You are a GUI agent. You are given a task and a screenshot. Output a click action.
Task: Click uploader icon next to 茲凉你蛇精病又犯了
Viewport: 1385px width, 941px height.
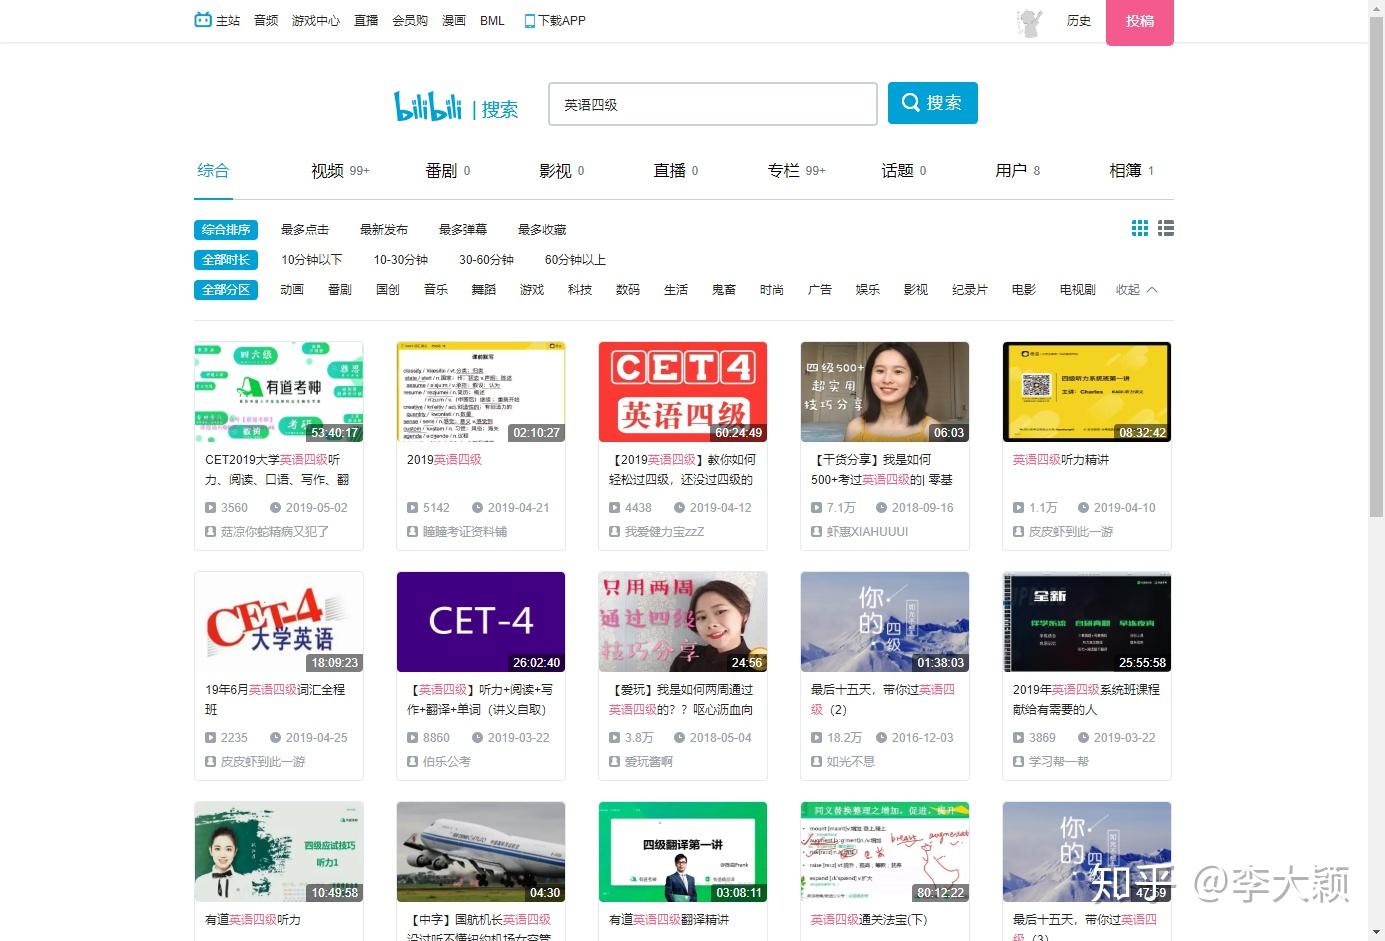211,532
